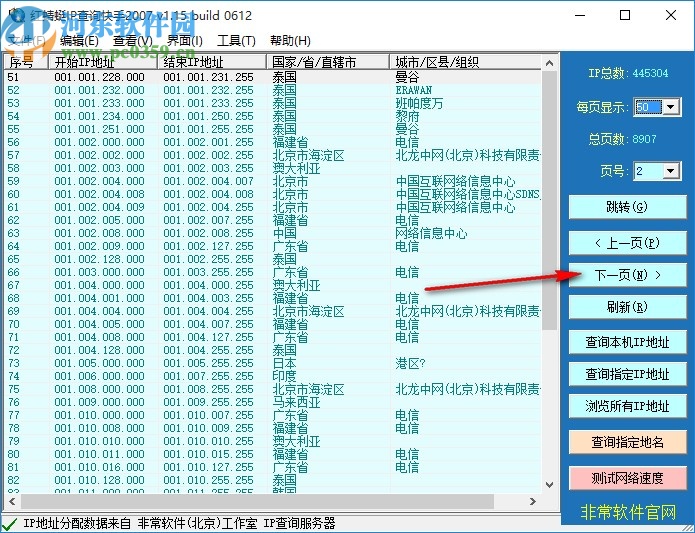Select row 76 马来西亚
Image resolution: width=695 pixels, height=533 pixels.
coord(273,402)
